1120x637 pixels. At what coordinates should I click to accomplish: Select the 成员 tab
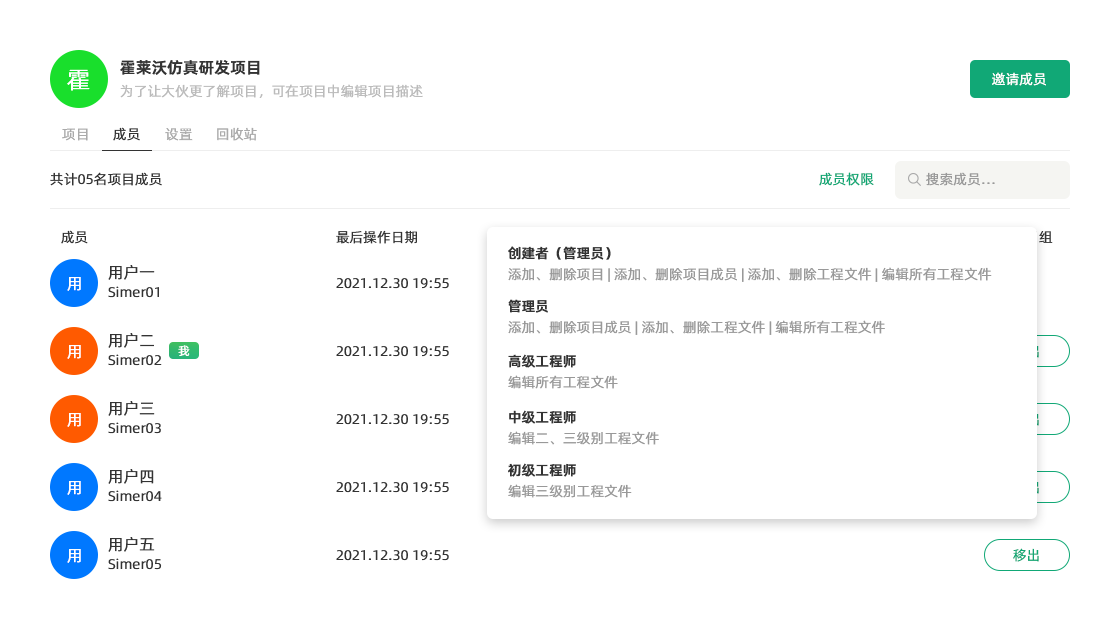pos(126,134)
